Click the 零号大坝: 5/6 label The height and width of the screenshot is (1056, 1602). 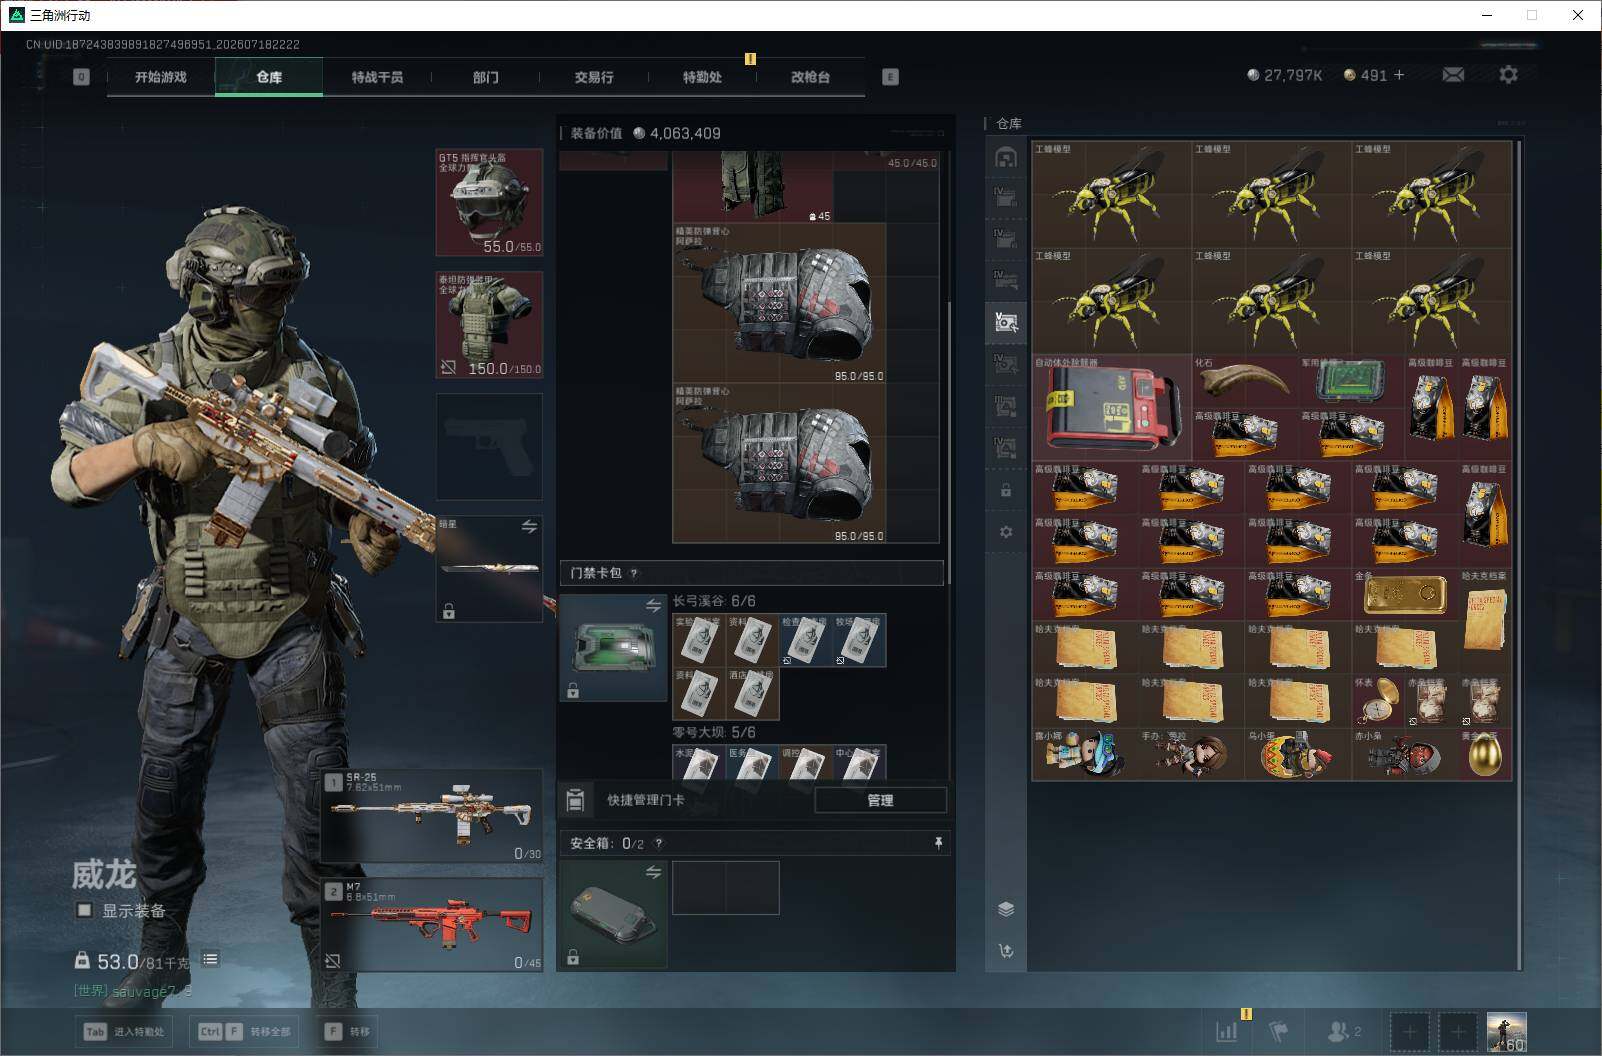tap(714, 732)
